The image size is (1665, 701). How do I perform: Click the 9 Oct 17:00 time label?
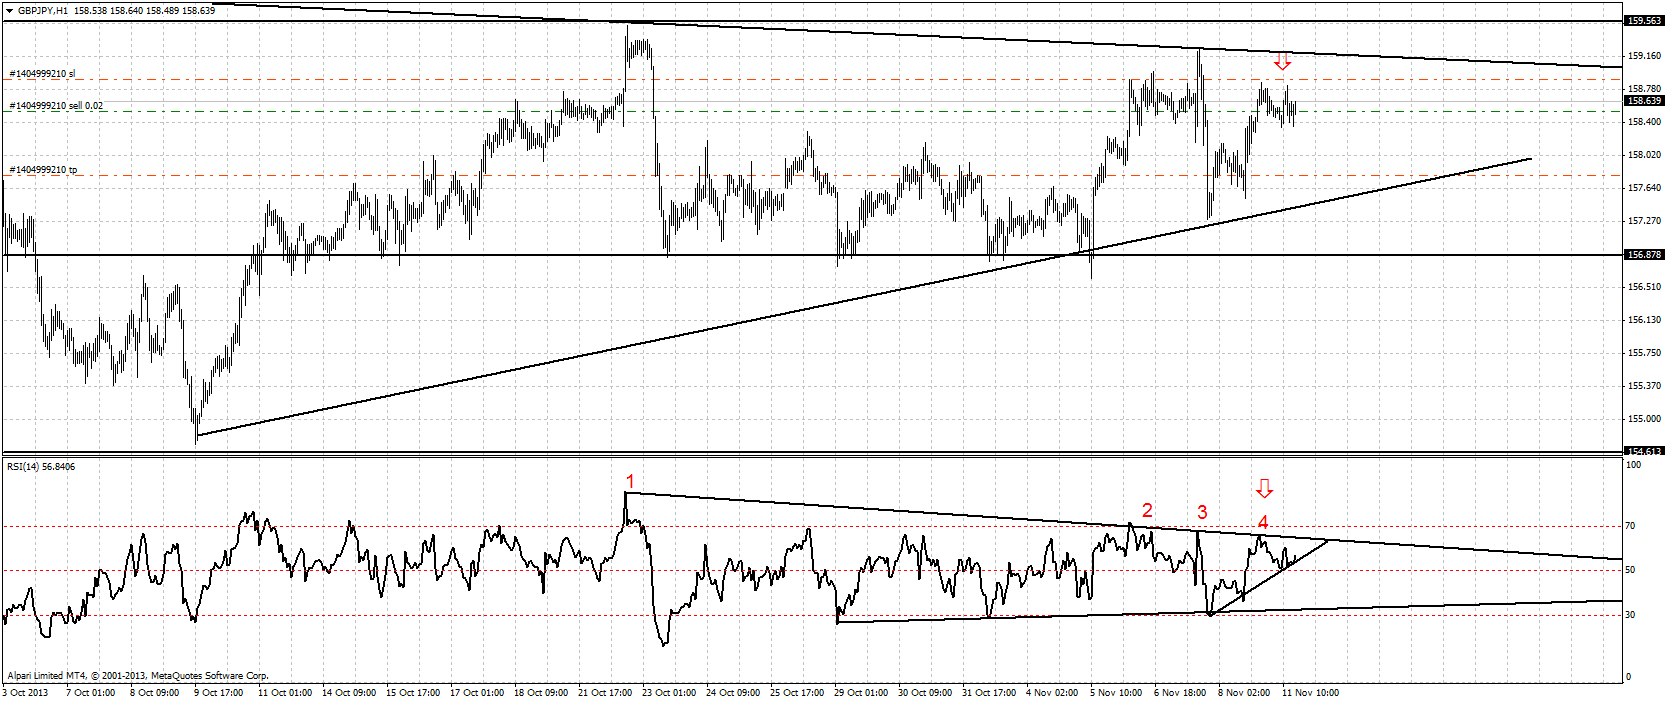(219, 693)
